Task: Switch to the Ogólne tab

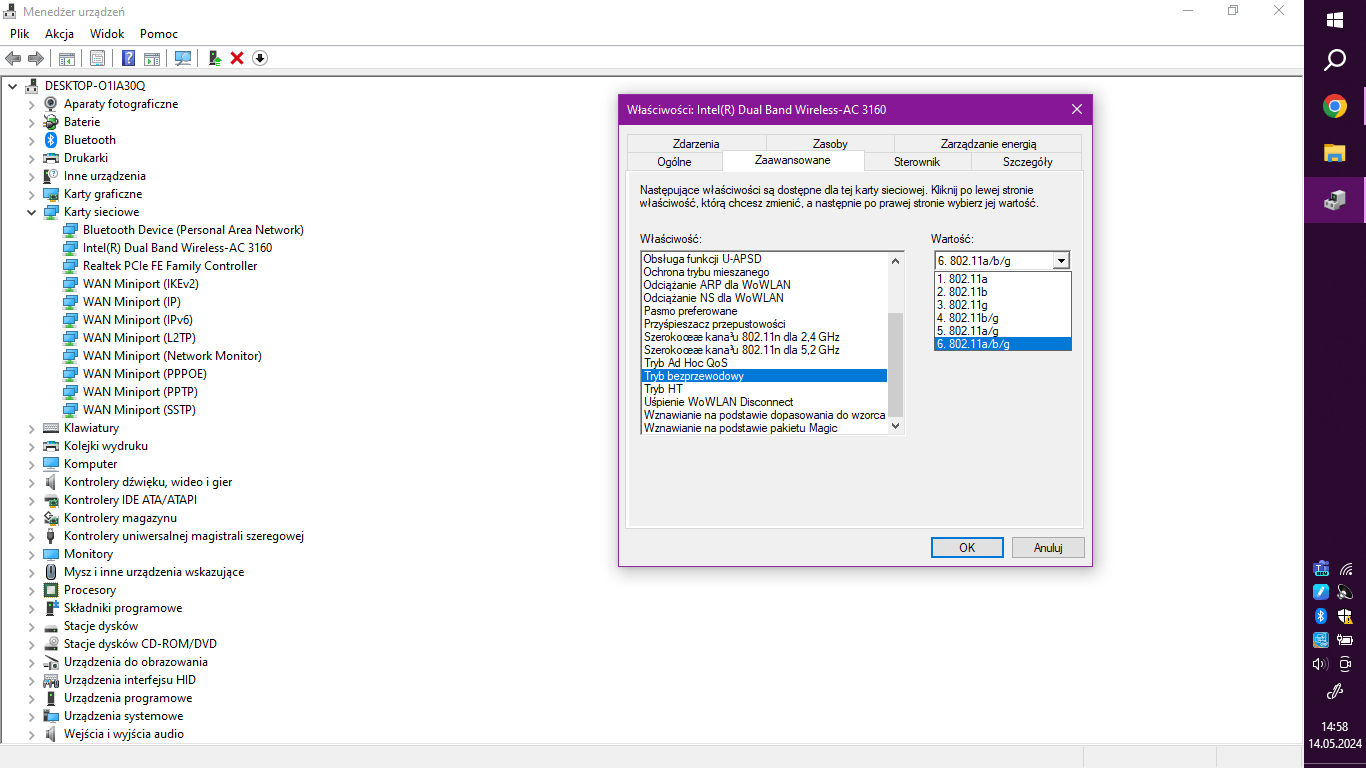Action: (675, 162)
